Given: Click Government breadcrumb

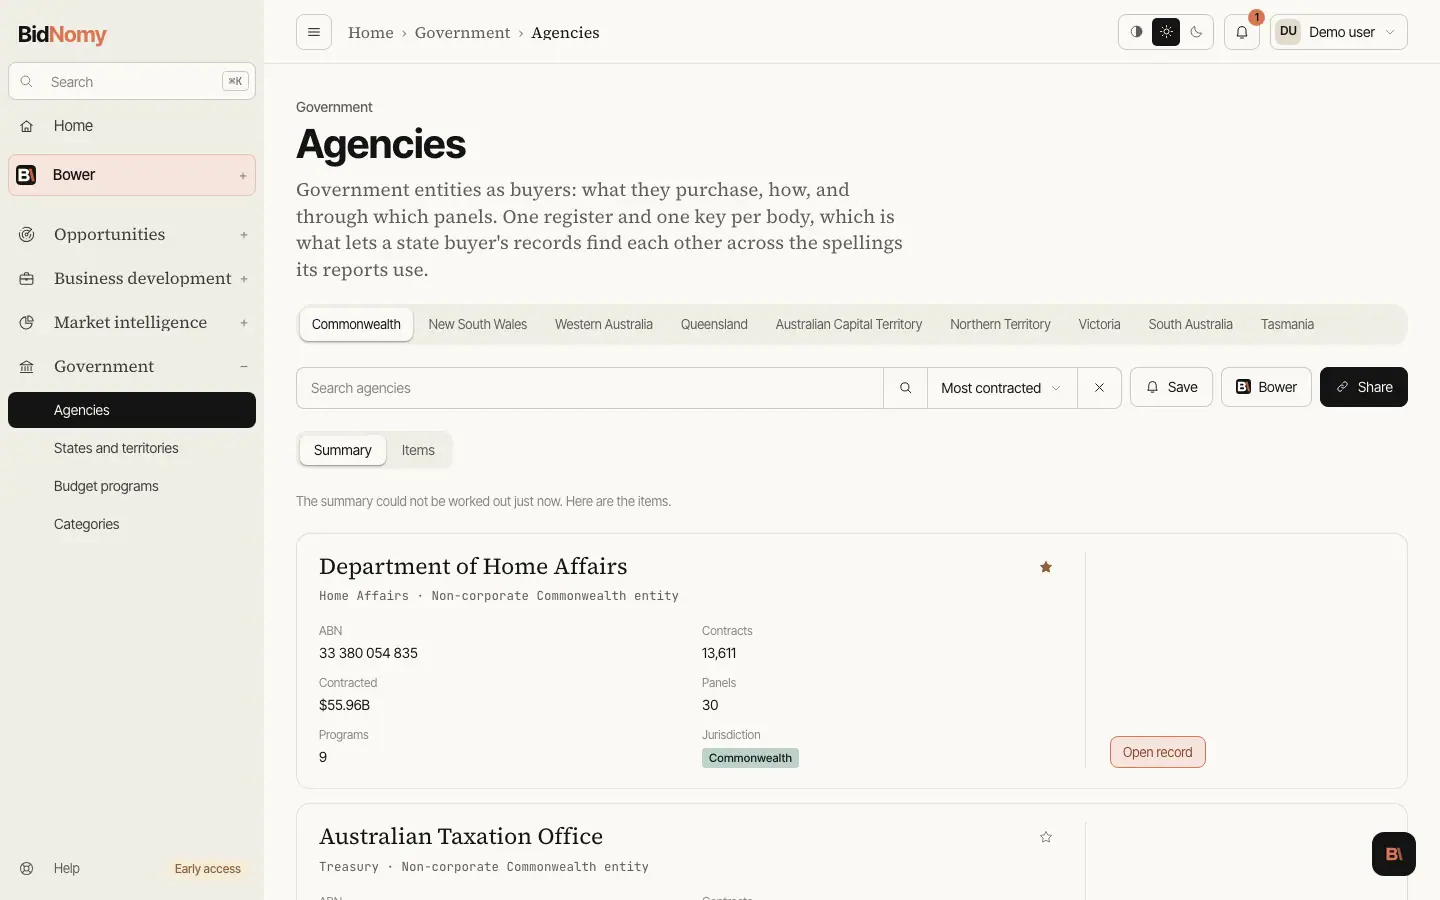Looking at the screenshot, I should tap(462, 32).
